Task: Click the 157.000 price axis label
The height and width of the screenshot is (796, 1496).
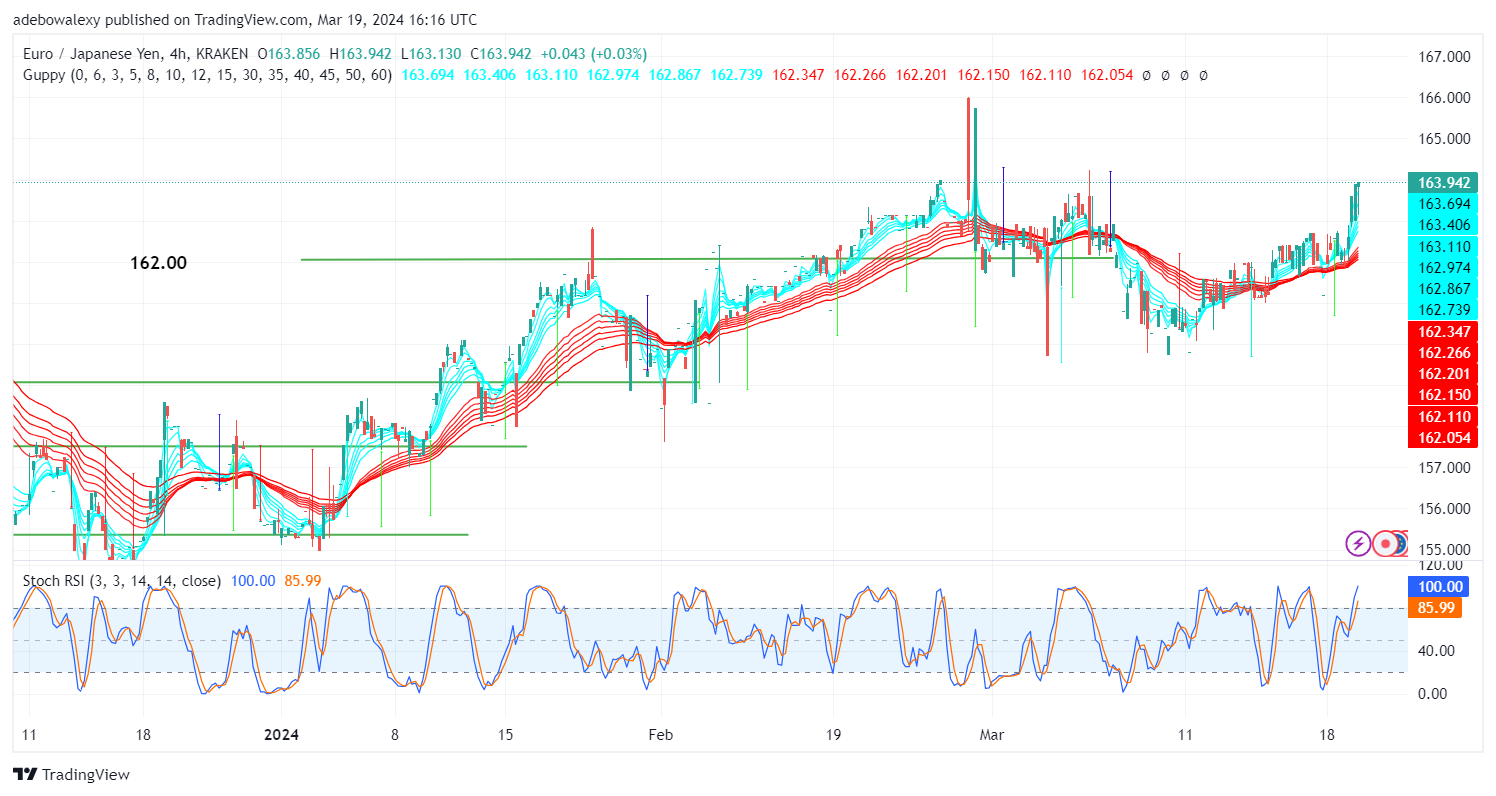Action: [x=1442, y=467]
